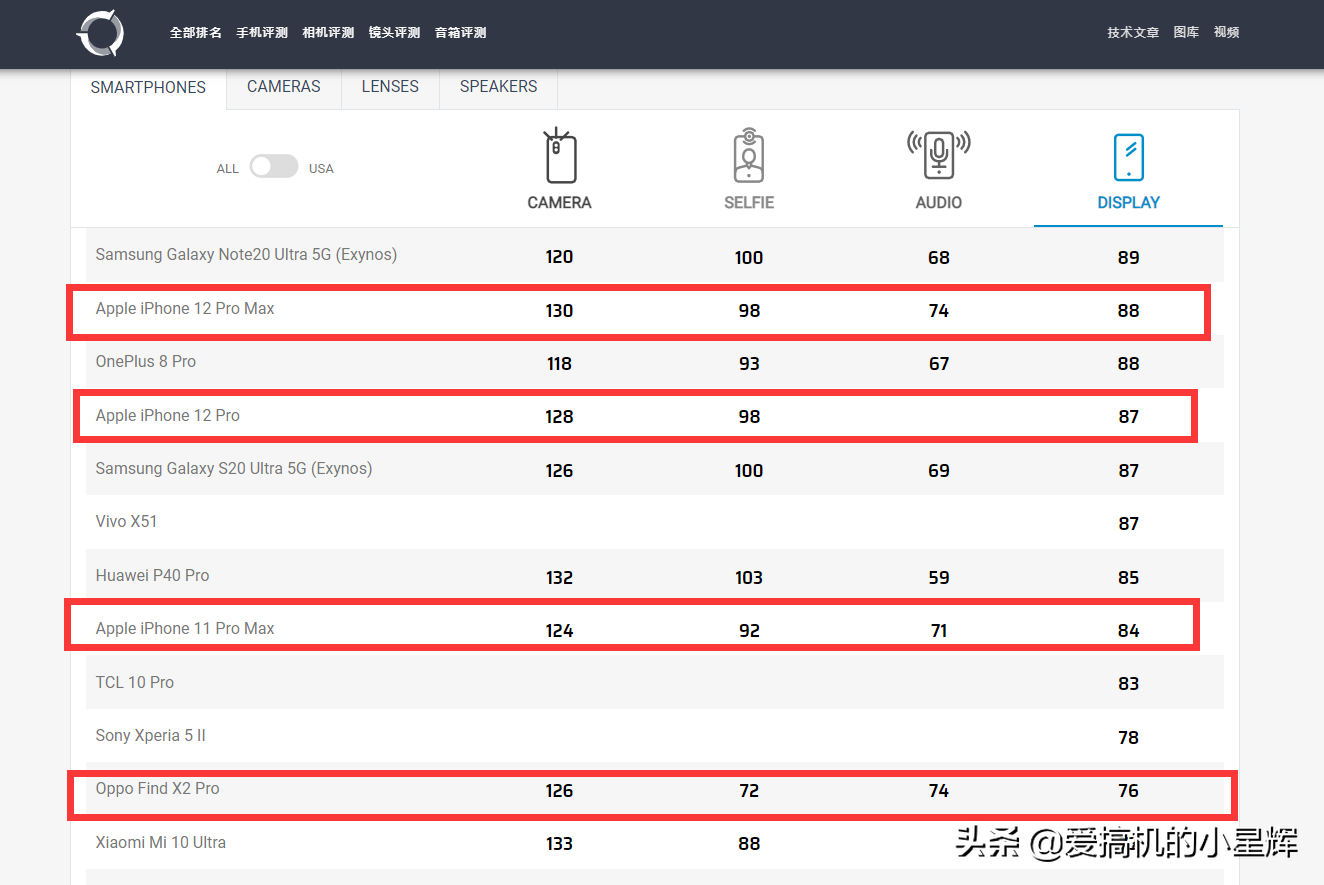
Task: Open the LENSES ranking tab
Action: 390,86
